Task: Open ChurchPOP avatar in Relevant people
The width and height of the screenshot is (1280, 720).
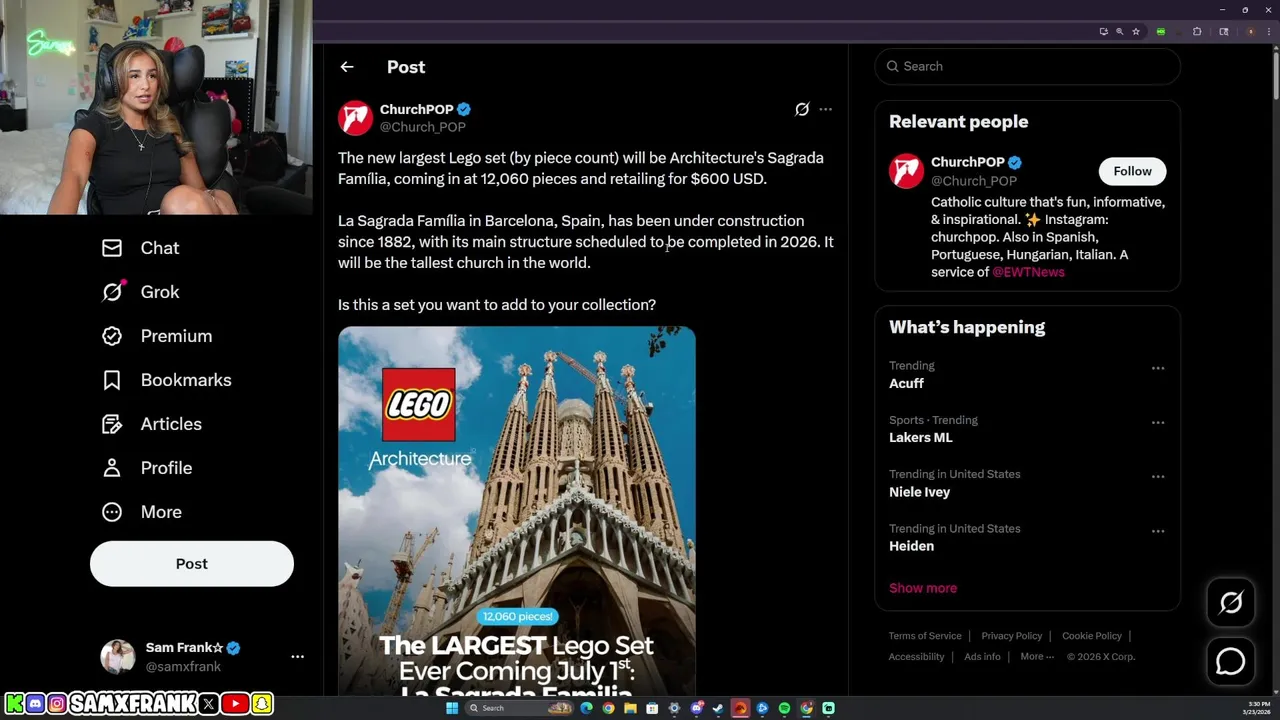Action: point(906,171)
